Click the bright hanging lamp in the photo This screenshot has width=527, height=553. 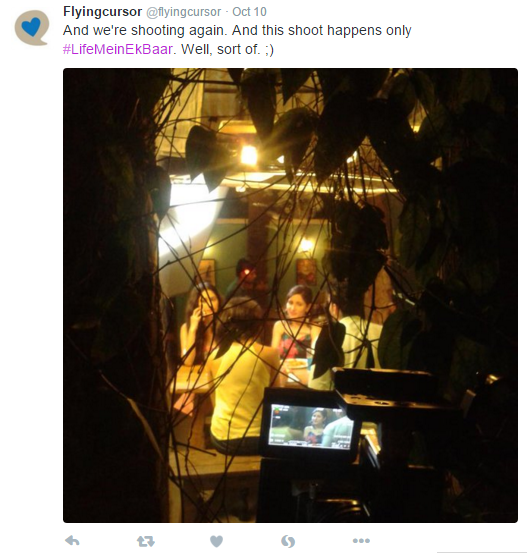click(249, 155)
